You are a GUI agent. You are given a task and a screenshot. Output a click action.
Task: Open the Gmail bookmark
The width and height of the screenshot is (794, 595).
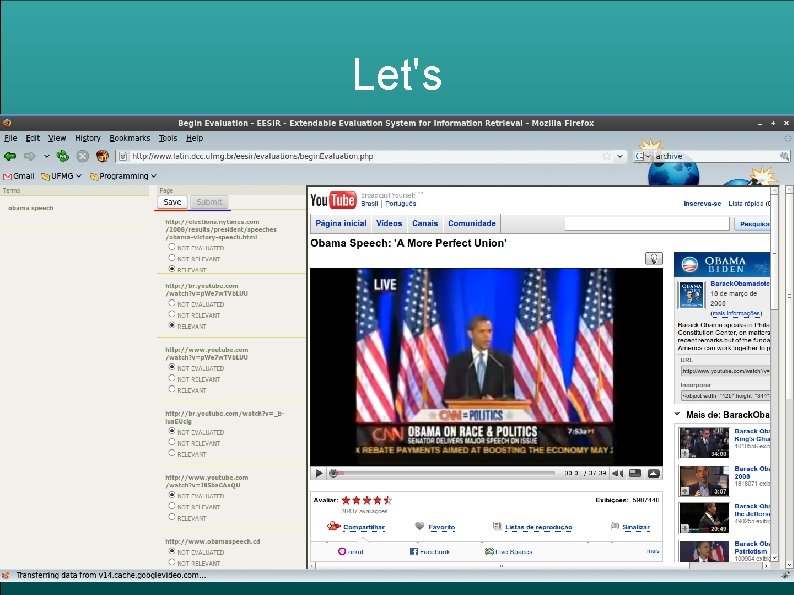[x=19, y=176]
